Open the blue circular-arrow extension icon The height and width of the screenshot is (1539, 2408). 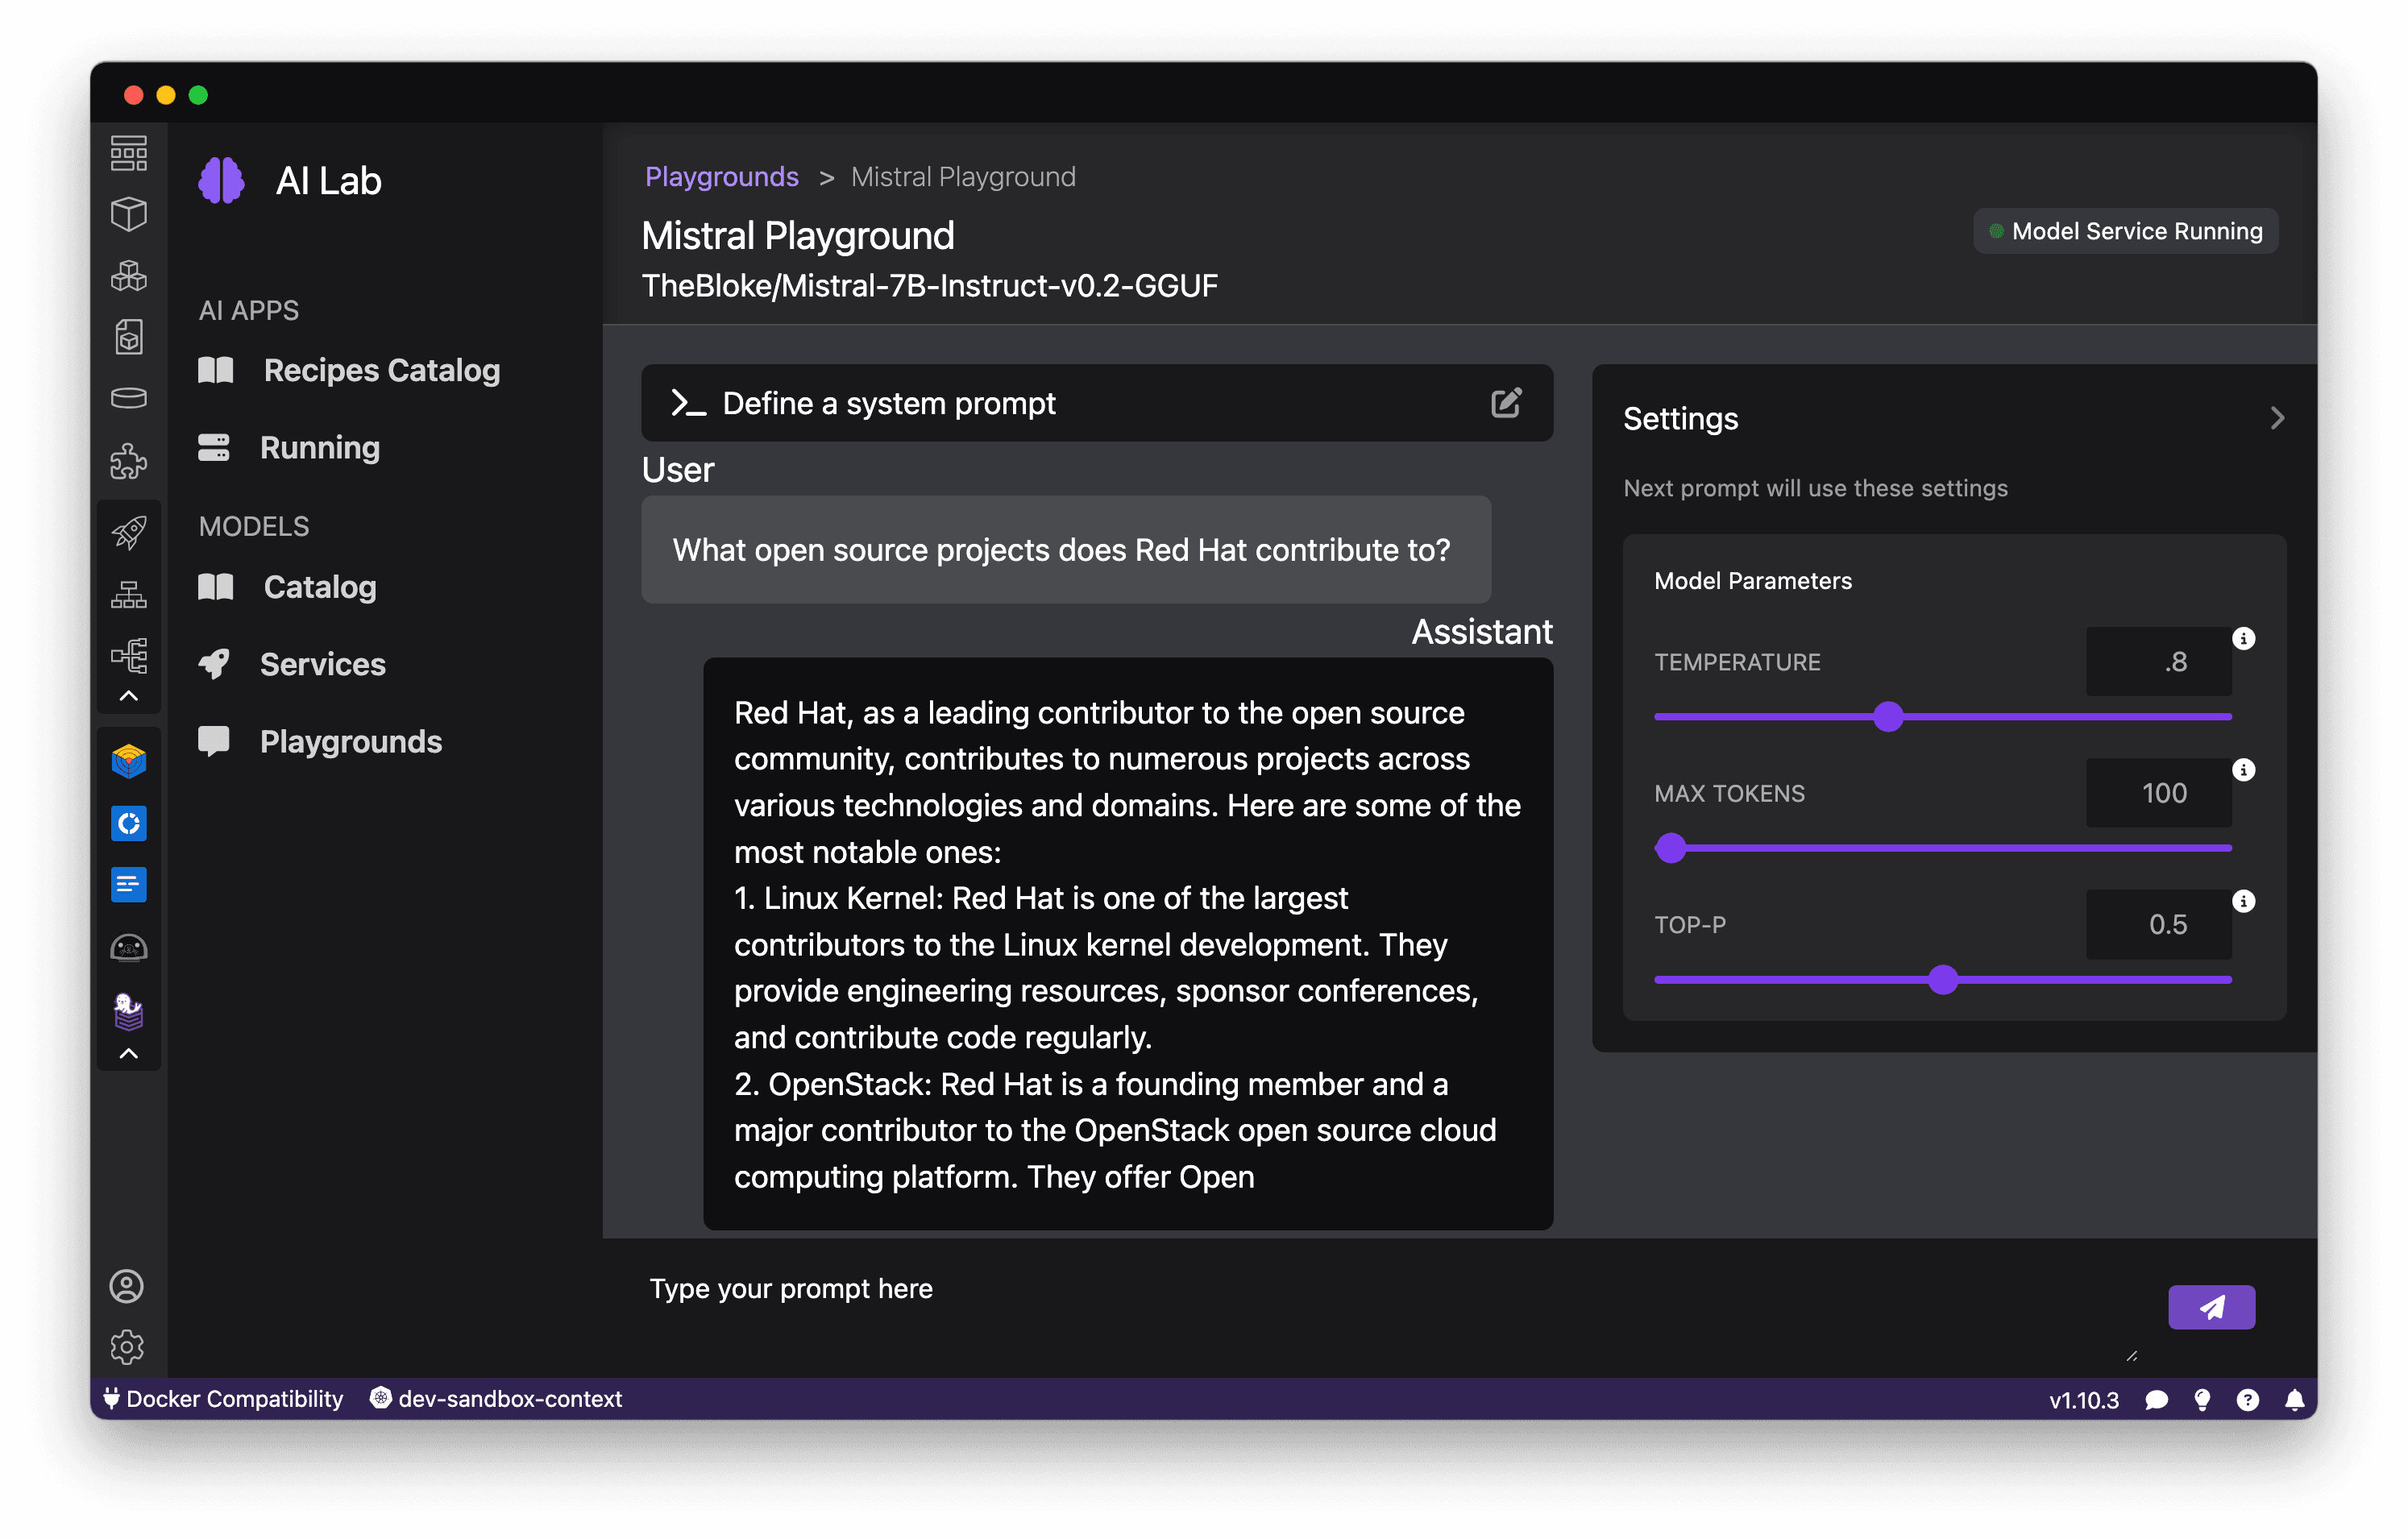pos(128,823)
